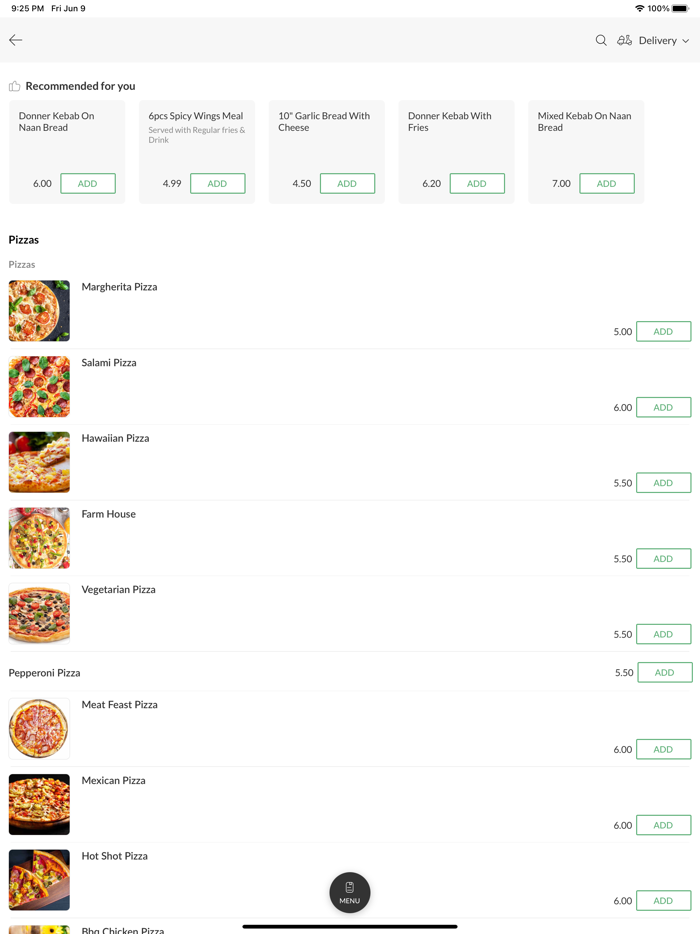This screenshot has height=934, width=700.
Task: Click the thumbs-up beside Recommended for you
Action: (x=13, y=86)
